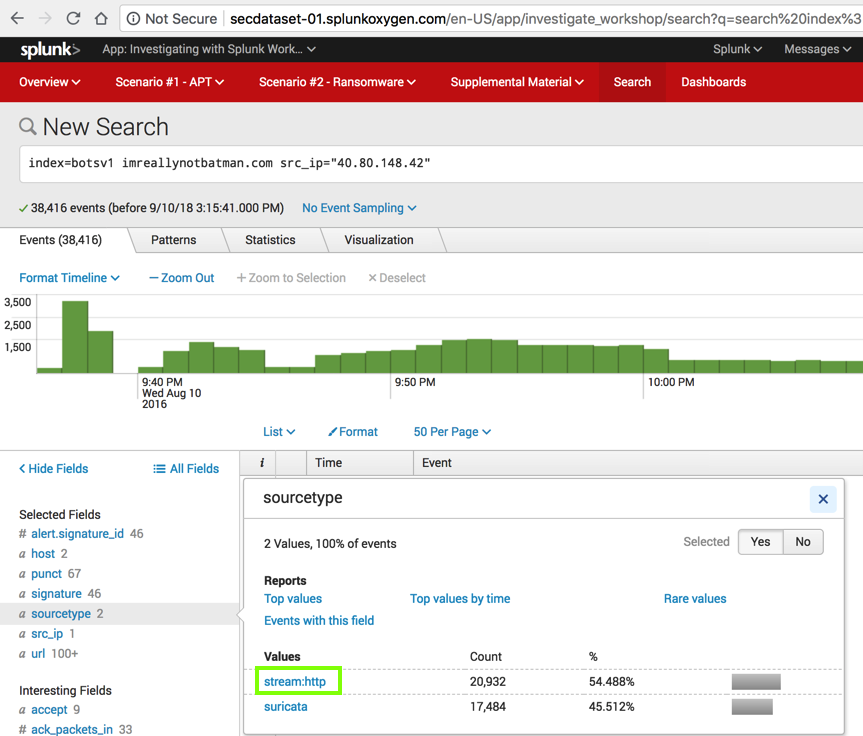Set Selected to No
Screen dimensions: 863x736
pyautogui.click(x=803, y=542)
